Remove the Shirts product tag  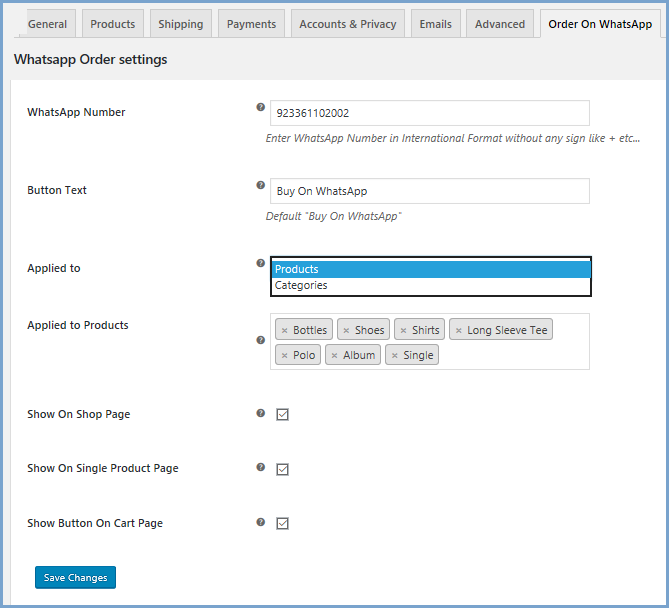pos(404,331)
